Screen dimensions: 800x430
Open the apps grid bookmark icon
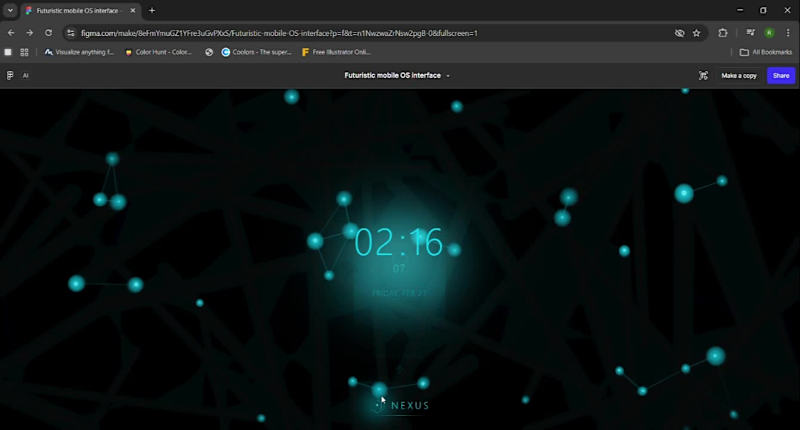point(24,52)
